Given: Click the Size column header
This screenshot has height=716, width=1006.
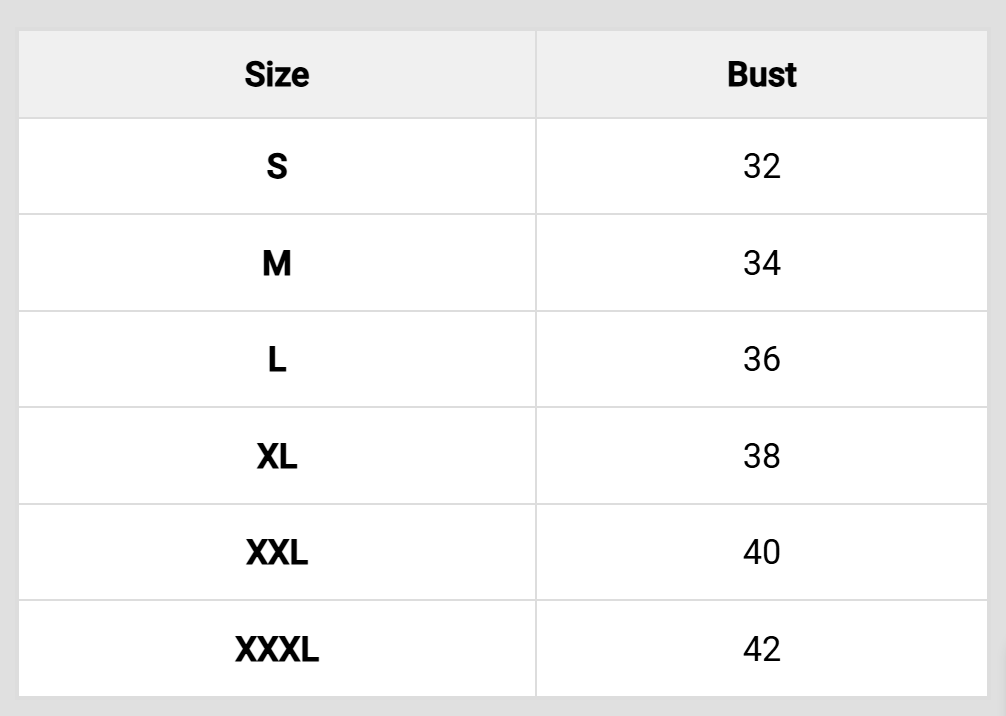Looking at the screenshot, I should [x=277, y=75].
